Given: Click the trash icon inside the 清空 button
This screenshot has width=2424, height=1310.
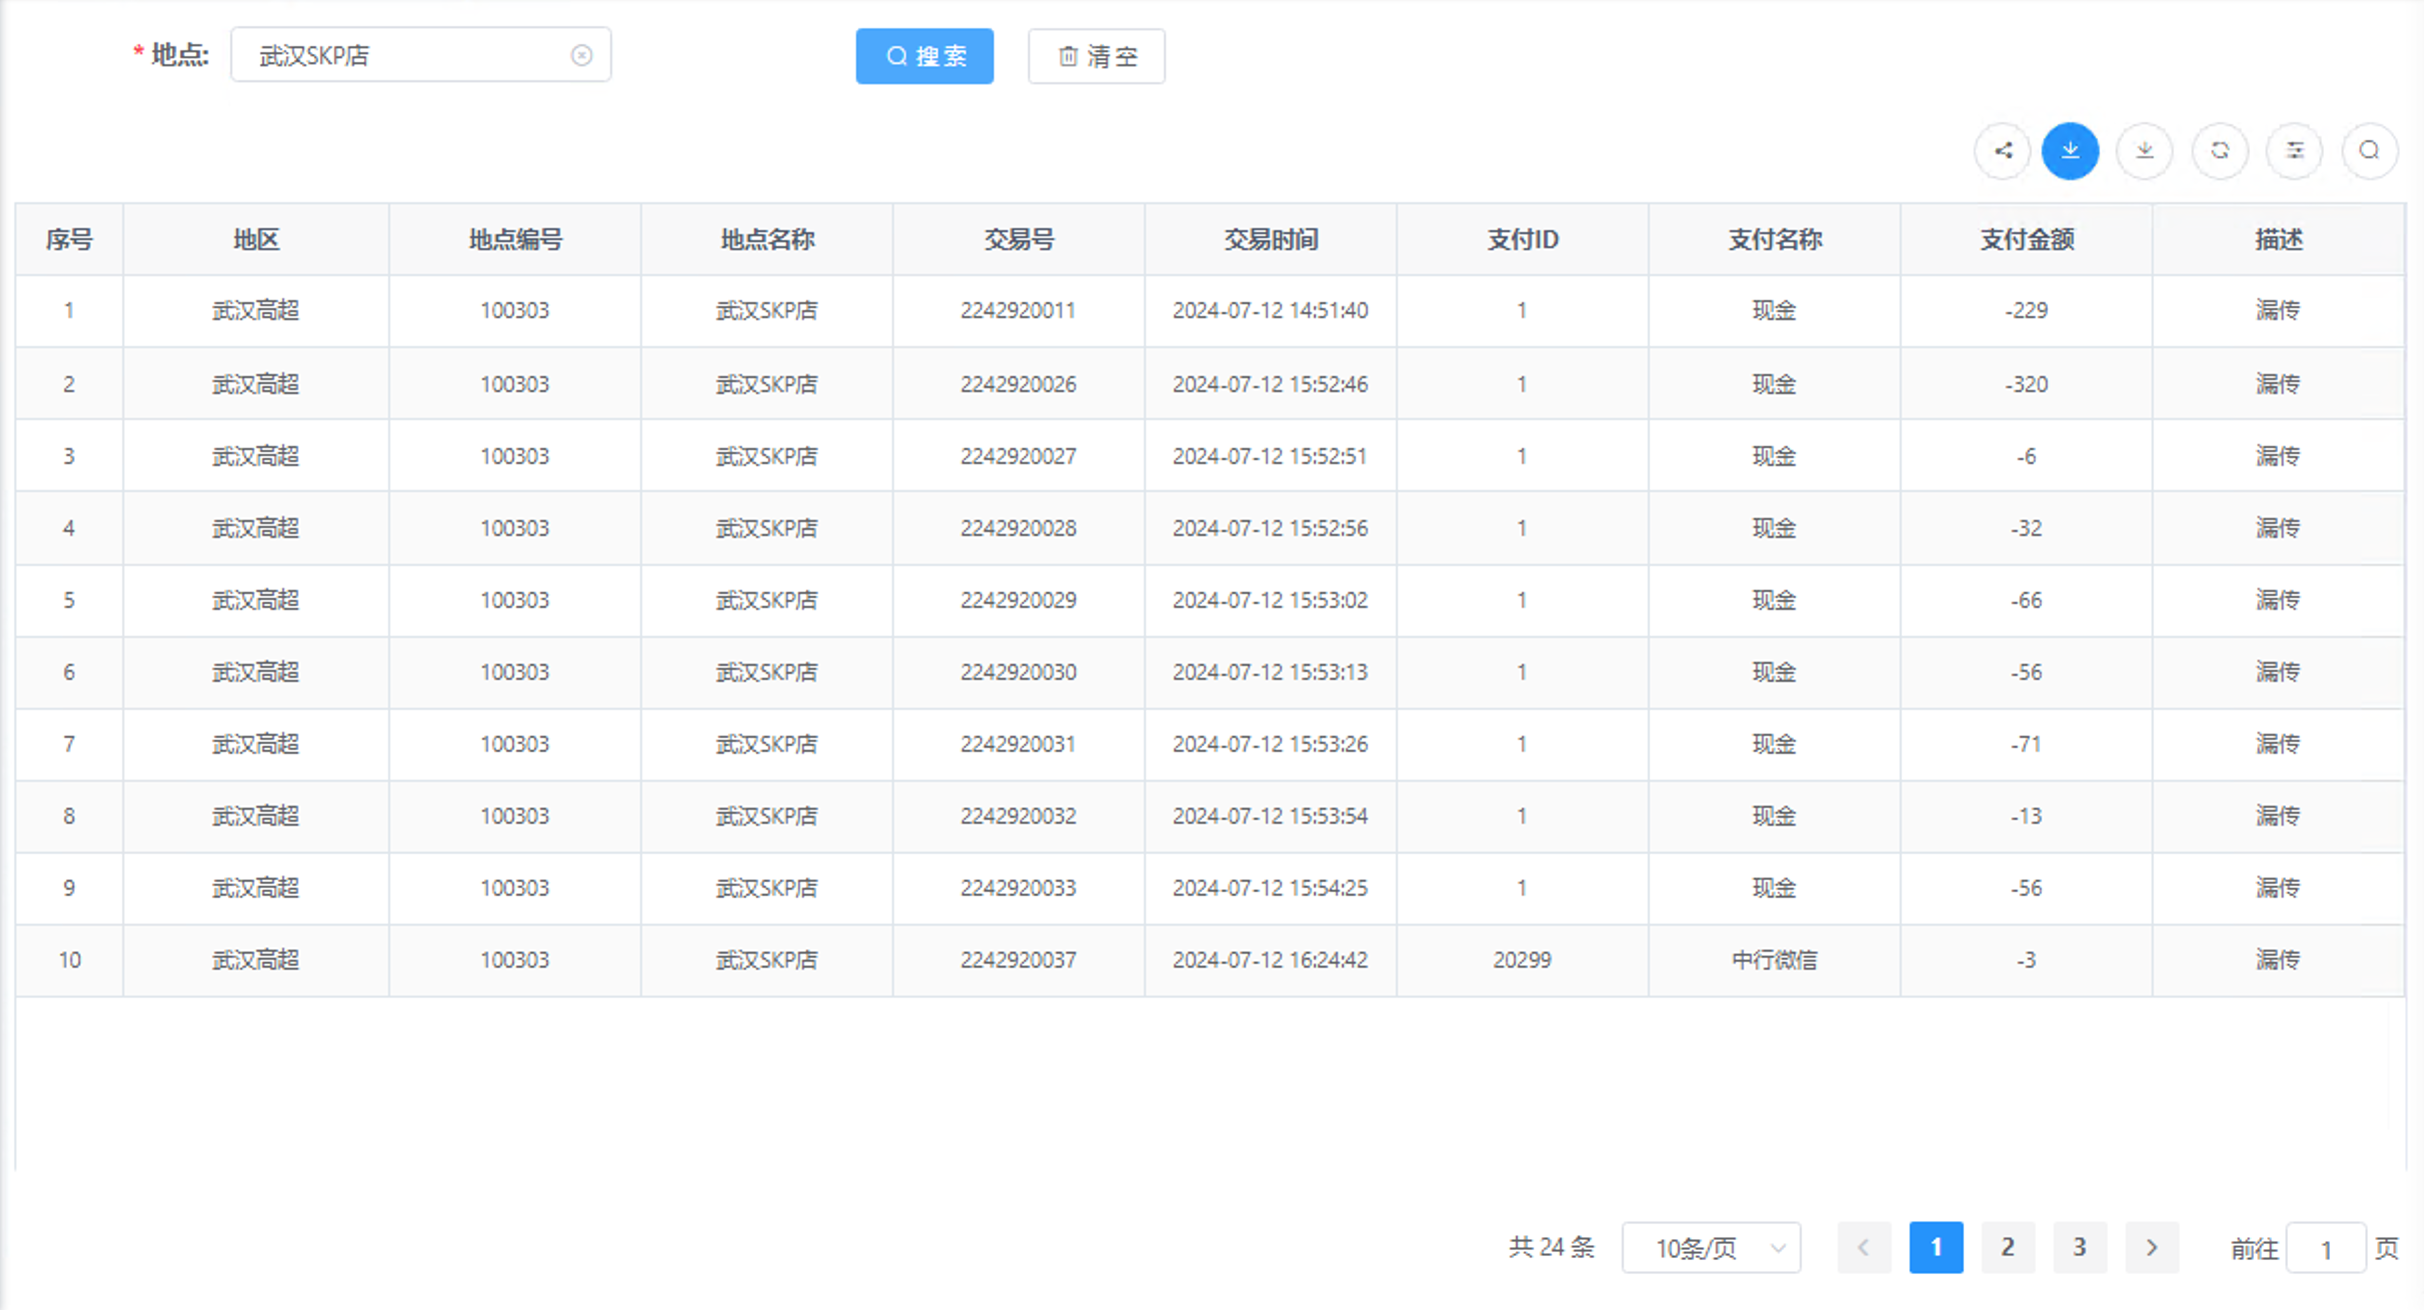Looking at the screenshot, I should click(1065, 57).
